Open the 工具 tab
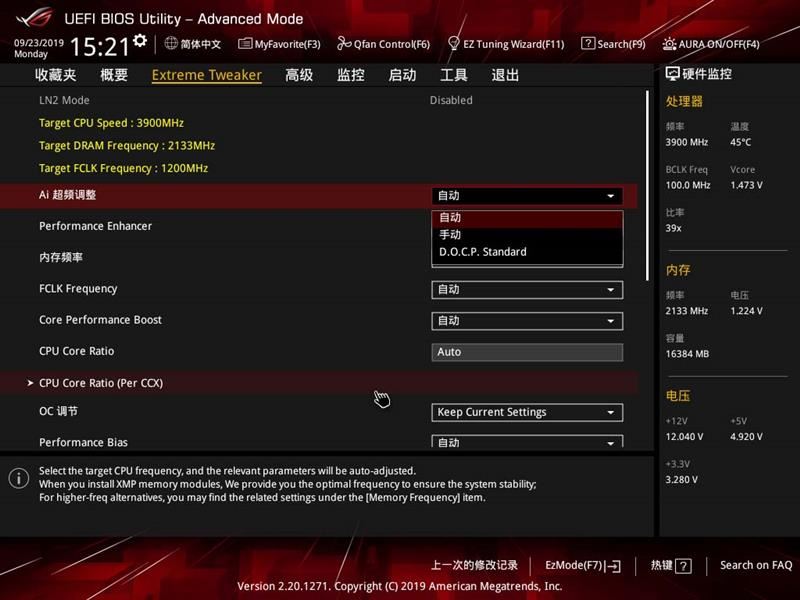800x600 pixels. [x=454, y=75]
